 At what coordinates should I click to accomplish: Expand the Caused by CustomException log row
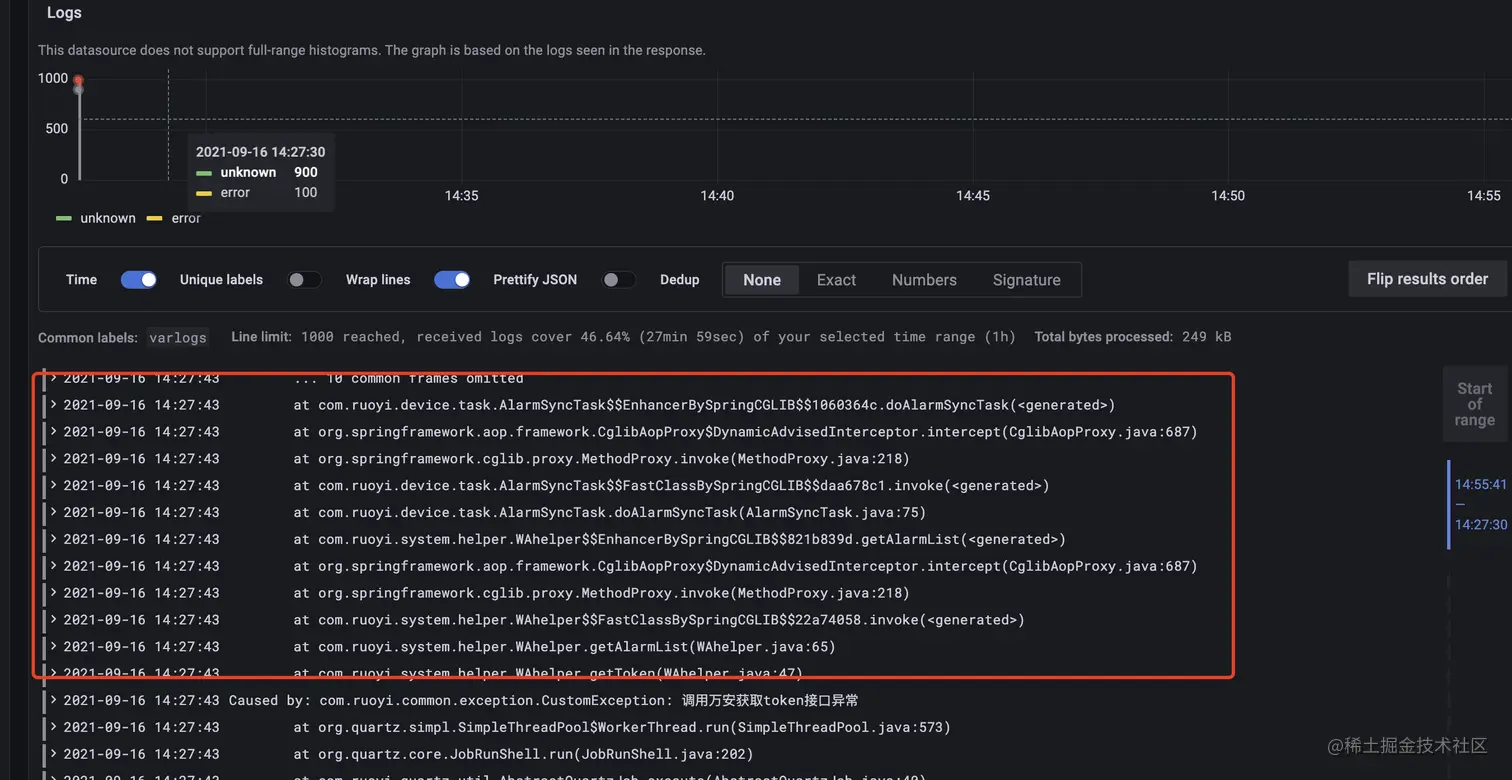[x=54, y=700]
